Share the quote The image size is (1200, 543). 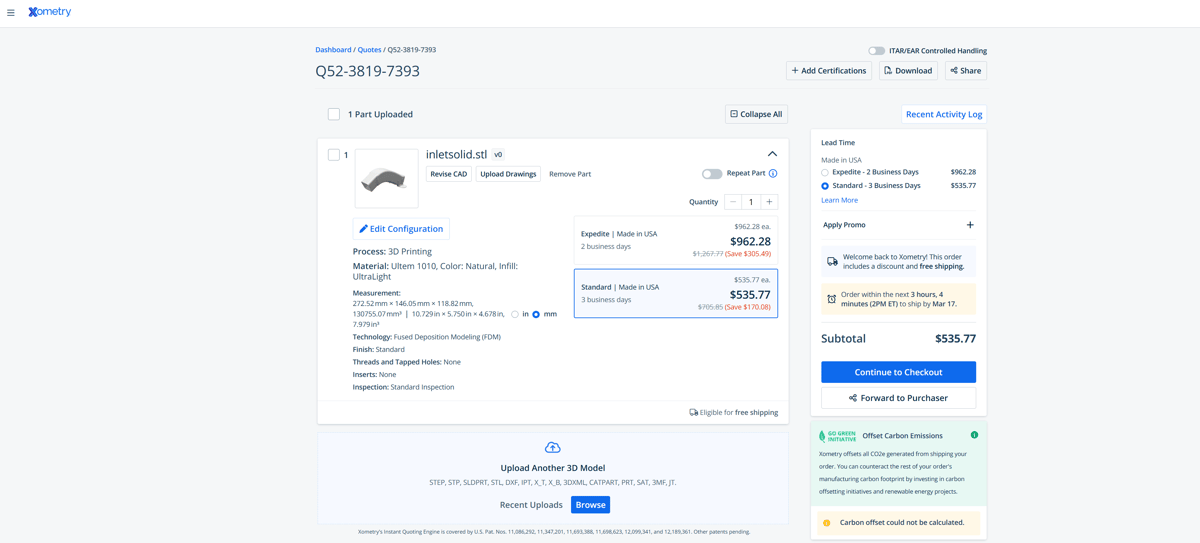point(966,71)
